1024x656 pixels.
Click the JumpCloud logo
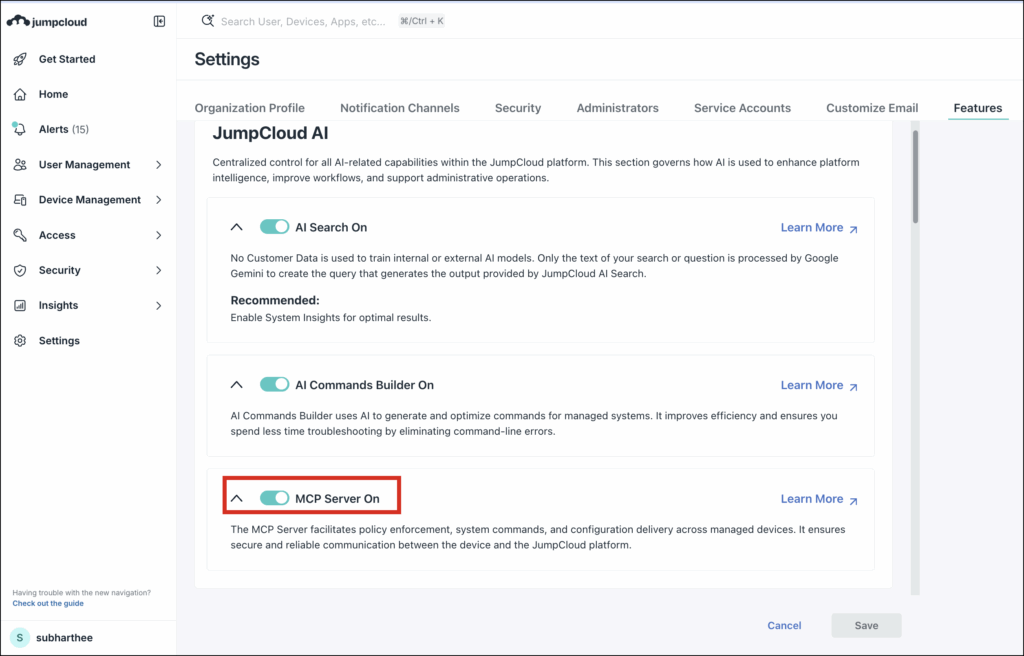48,21
